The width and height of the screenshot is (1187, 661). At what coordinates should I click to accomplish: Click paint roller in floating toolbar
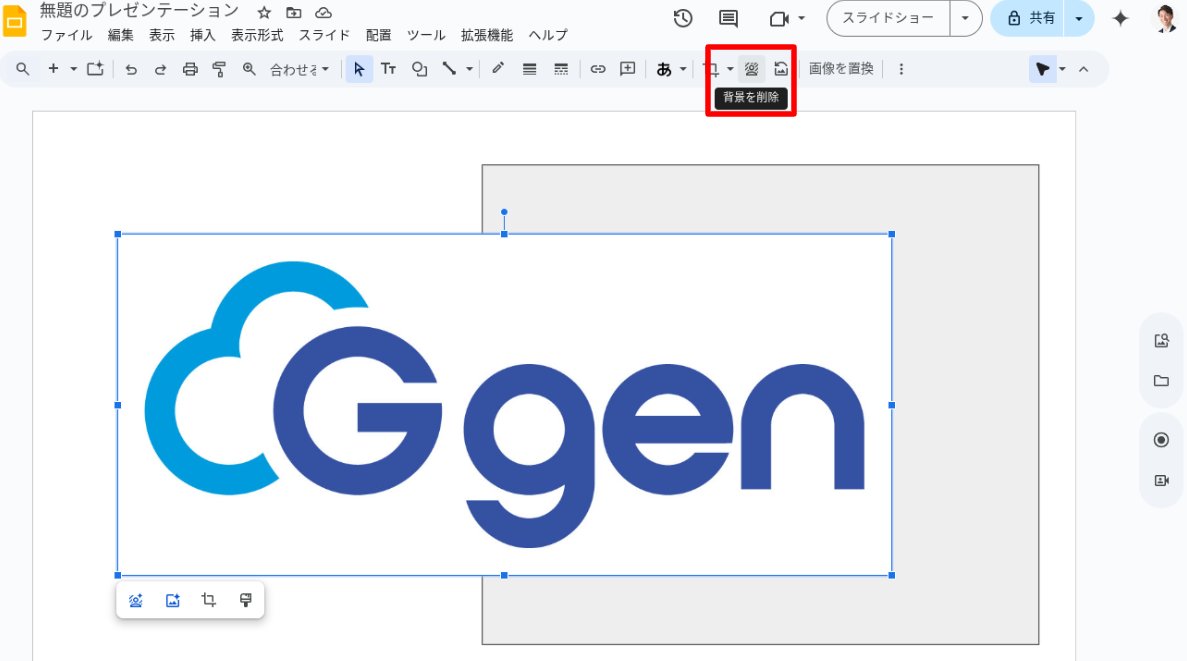pyautogui.click(x=245, y=600)
